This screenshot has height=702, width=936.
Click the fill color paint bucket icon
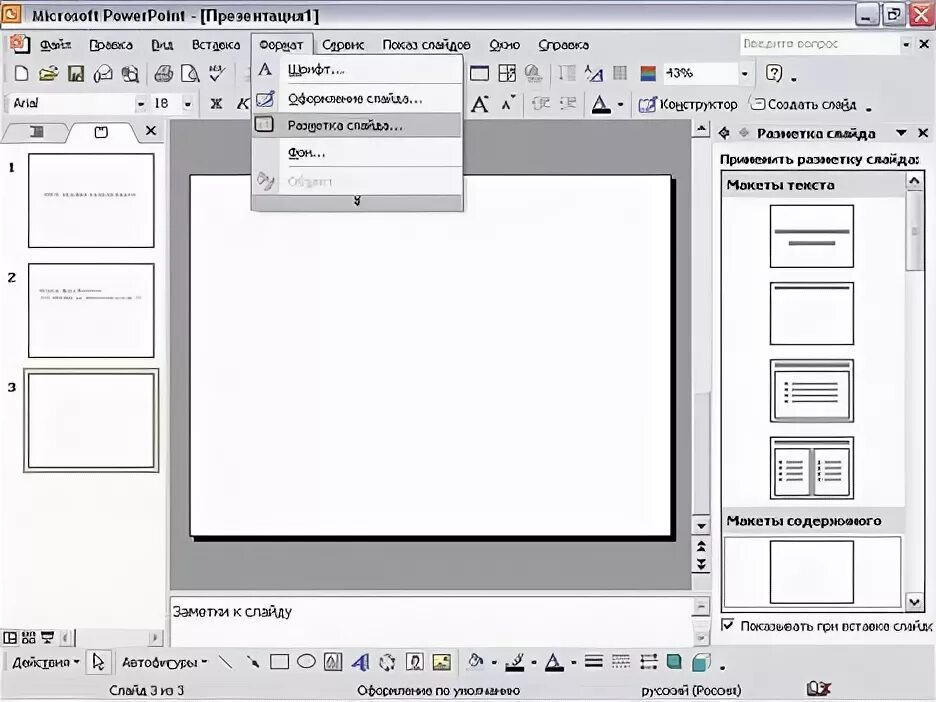[476, 661]
